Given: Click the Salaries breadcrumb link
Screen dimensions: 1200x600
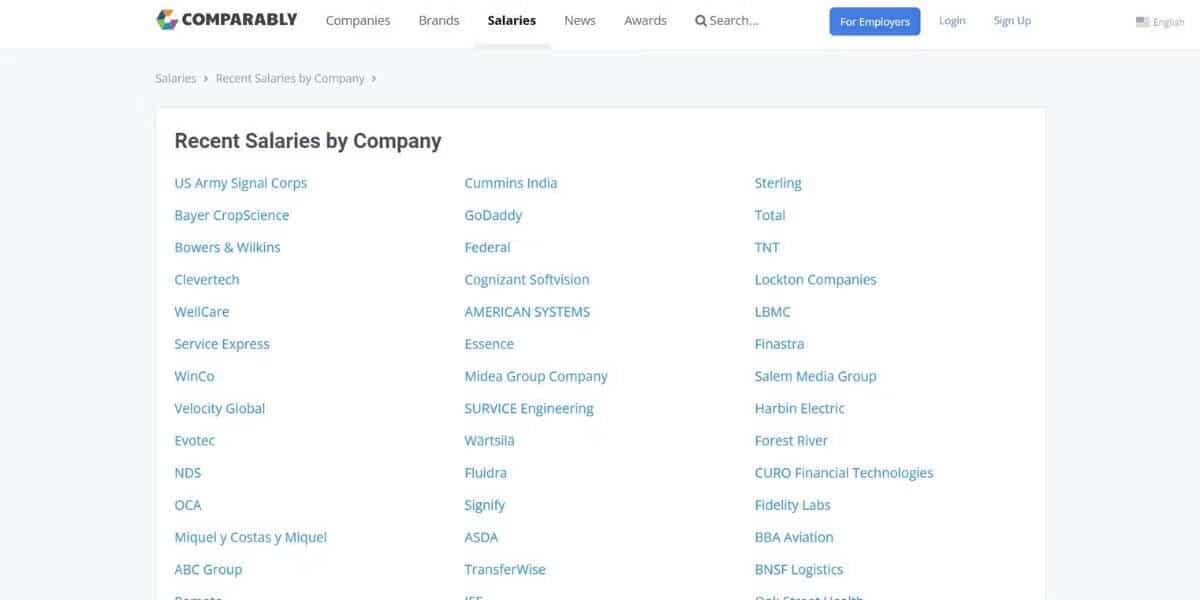Looking at the screenshot, I should (x=176, y=78).
